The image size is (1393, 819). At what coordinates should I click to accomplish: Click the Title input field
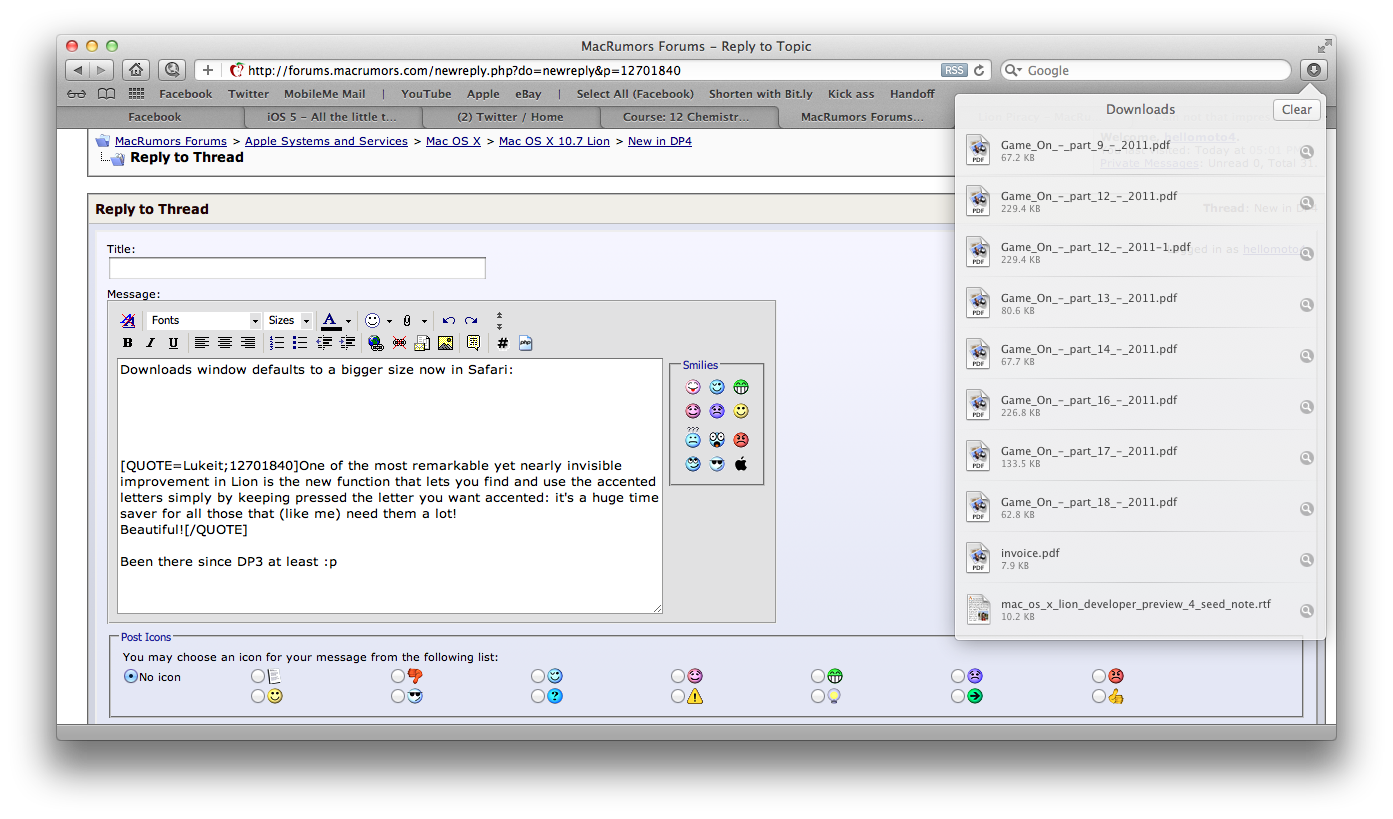coord(297,268)
